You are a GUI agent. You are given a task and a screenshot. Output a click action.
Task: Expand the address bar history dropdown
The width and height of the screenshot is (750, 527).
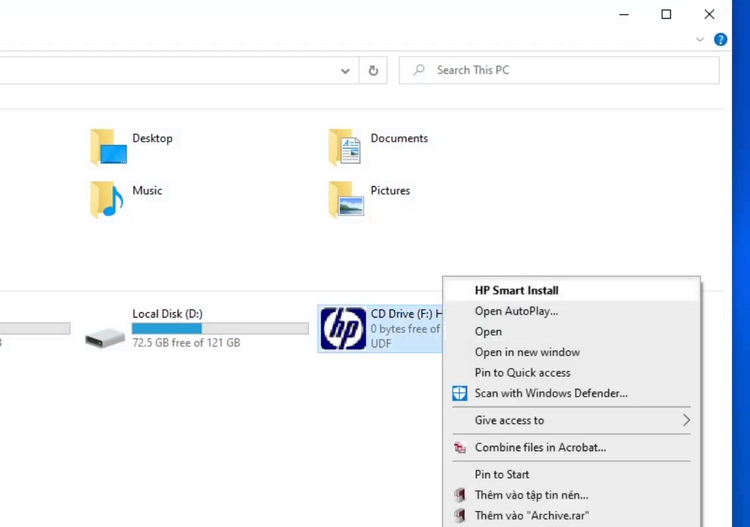tap(345, 71)
